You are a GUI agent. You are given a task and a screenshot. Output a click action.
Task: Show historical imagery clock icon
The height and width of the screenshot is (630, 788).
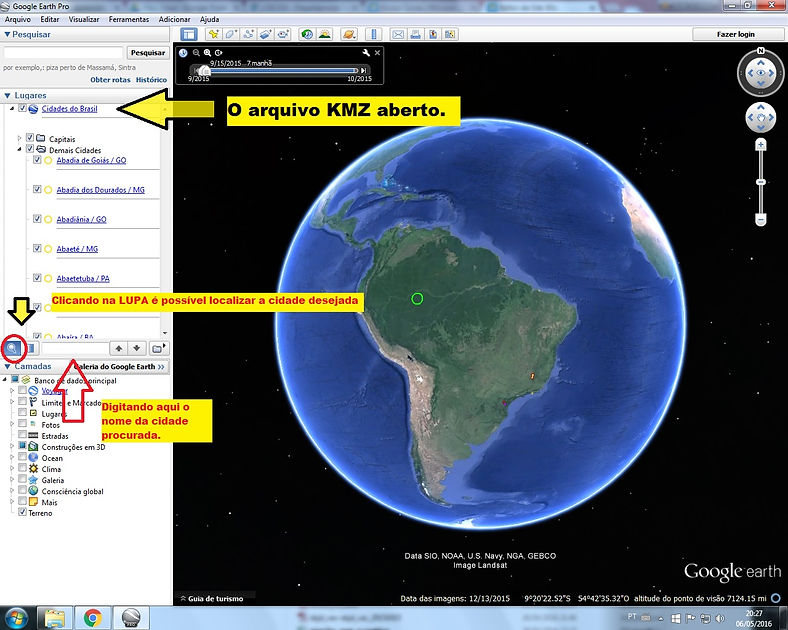pos(307,34)
